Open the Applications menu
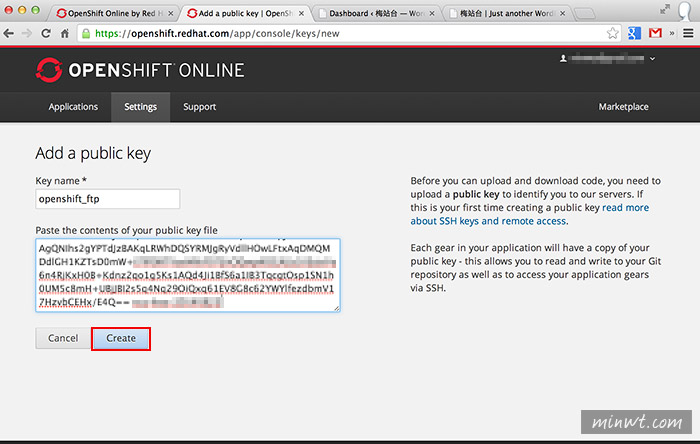Screen dimensions: 700x444 (x=73, y=107)
